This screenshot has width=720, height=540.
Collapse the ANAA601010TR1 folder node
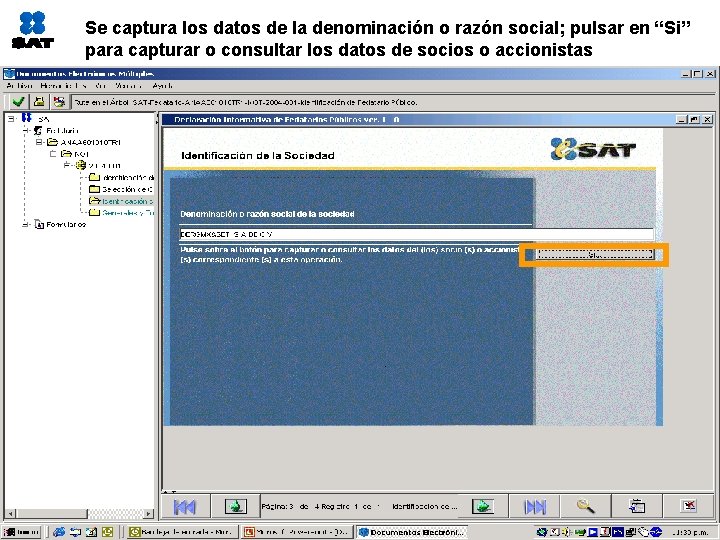pos(40,142)
